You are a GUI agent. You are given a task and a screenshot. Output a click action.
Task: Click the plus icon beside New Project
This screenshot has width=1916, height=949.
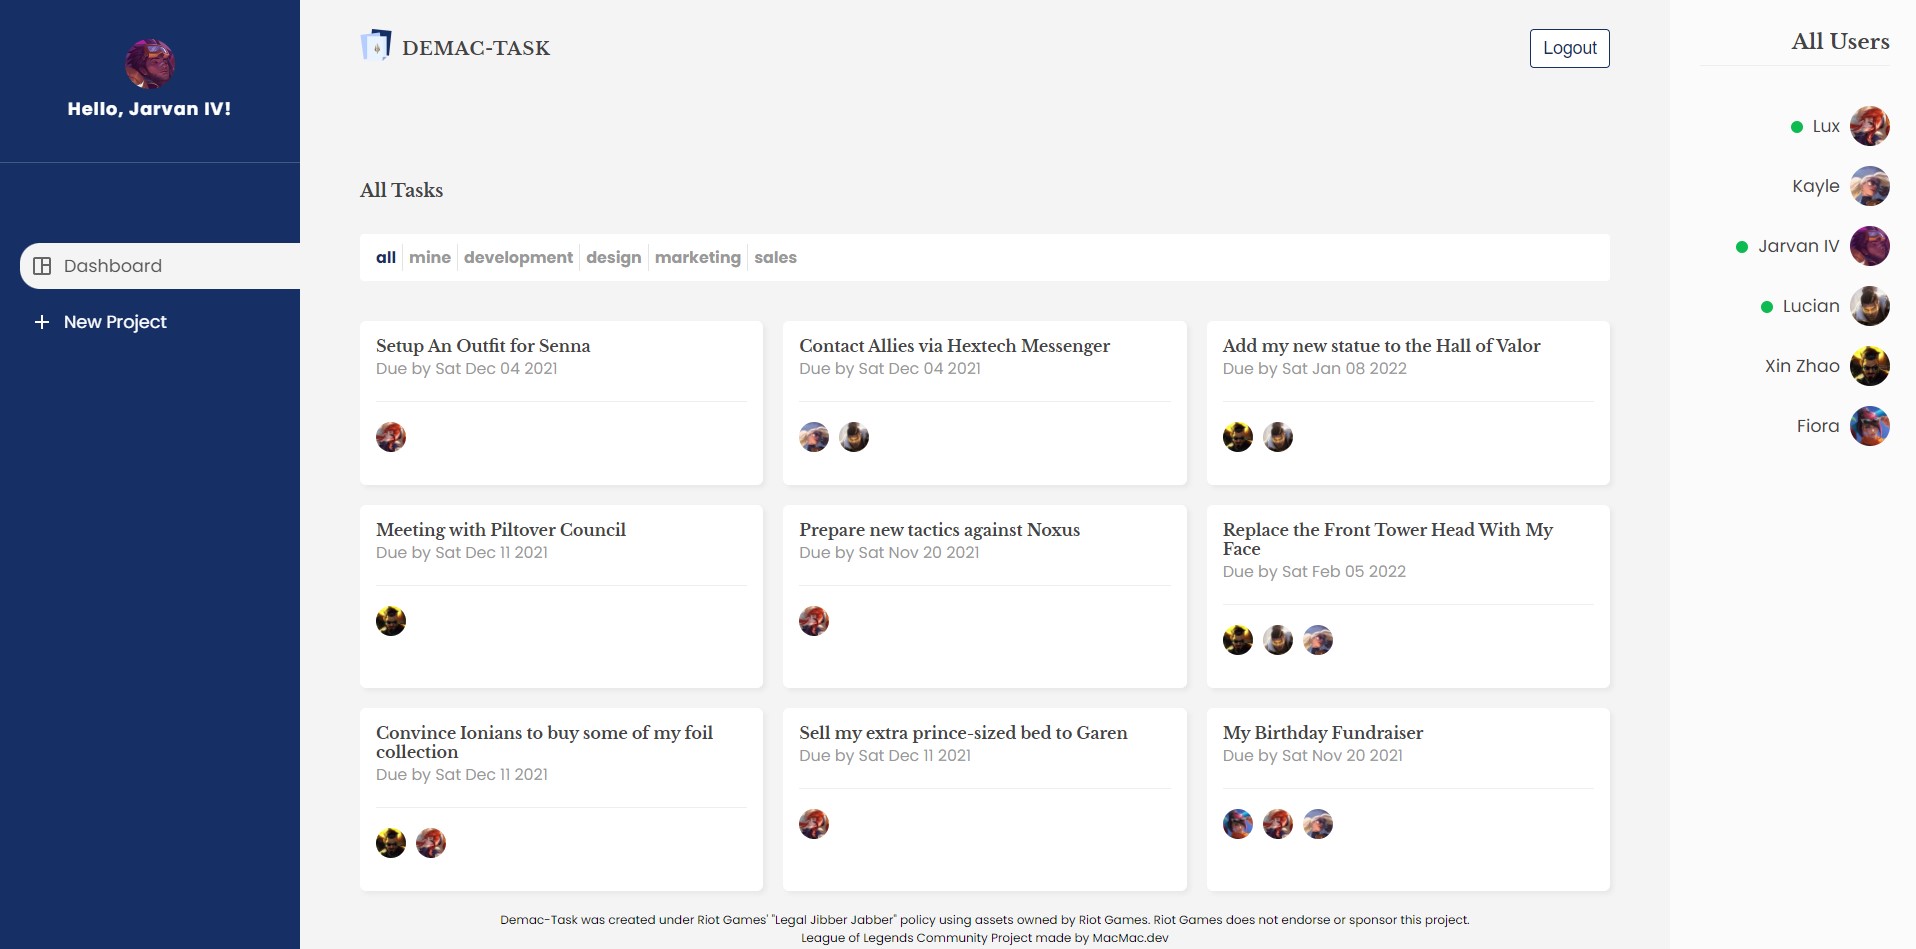[x=42, y=322]
